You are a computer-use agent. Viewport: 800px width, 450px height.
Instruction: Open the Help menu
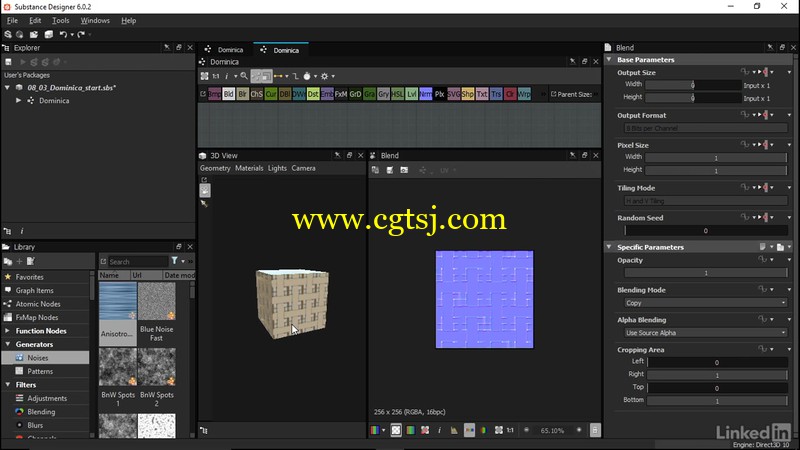[x=129, y=20]
